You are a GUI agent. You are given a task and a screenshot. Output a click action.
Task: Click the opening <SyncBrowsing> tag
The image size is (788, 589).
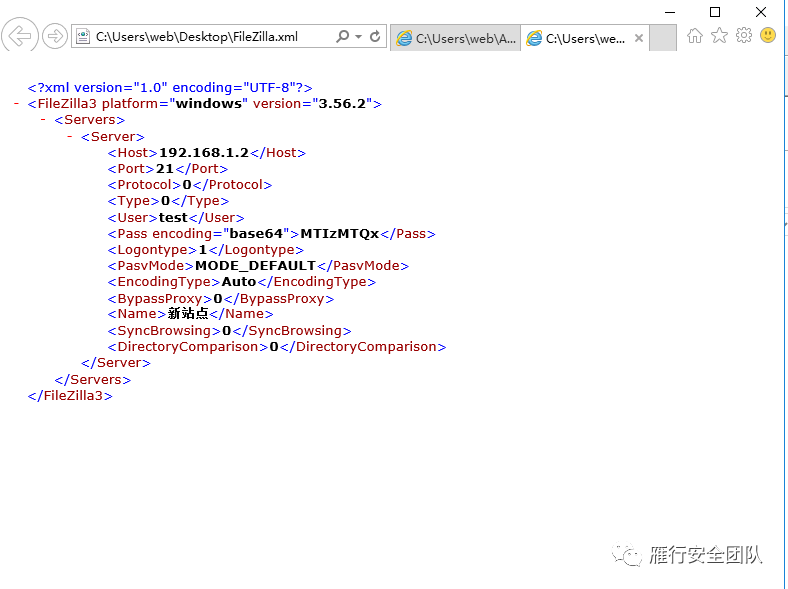click(x=164, y=331)
